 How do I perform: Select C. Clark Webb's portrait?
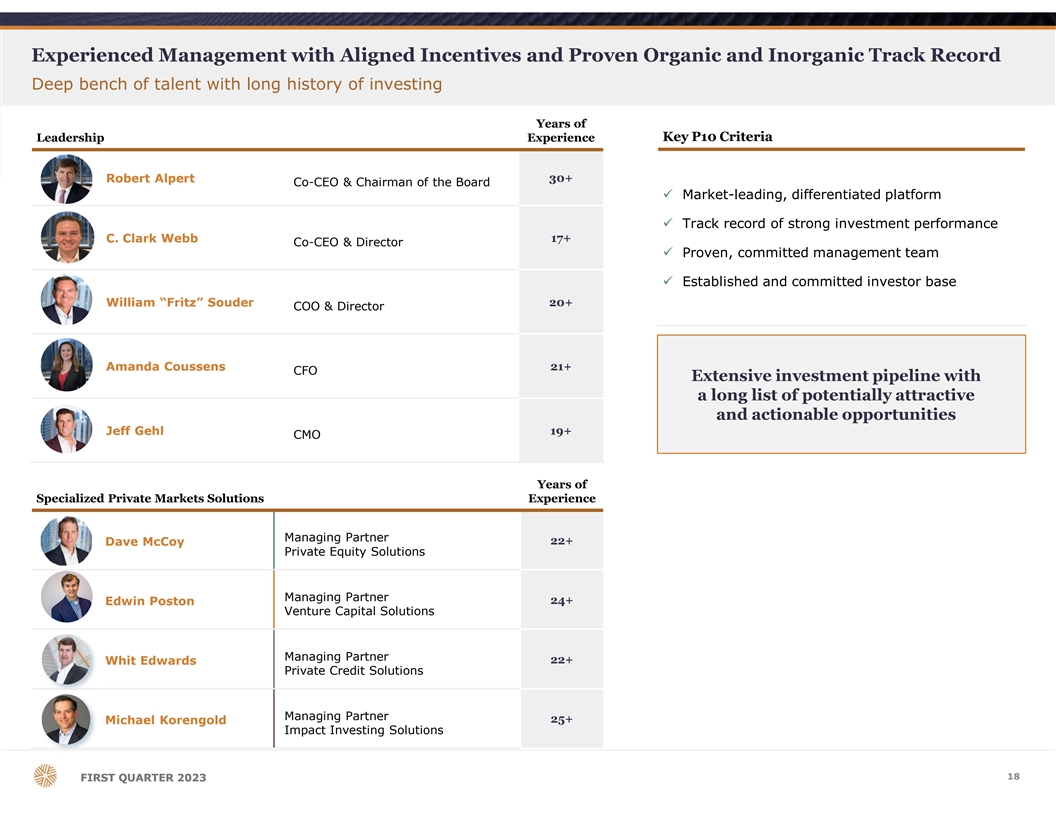click(66, 239)
